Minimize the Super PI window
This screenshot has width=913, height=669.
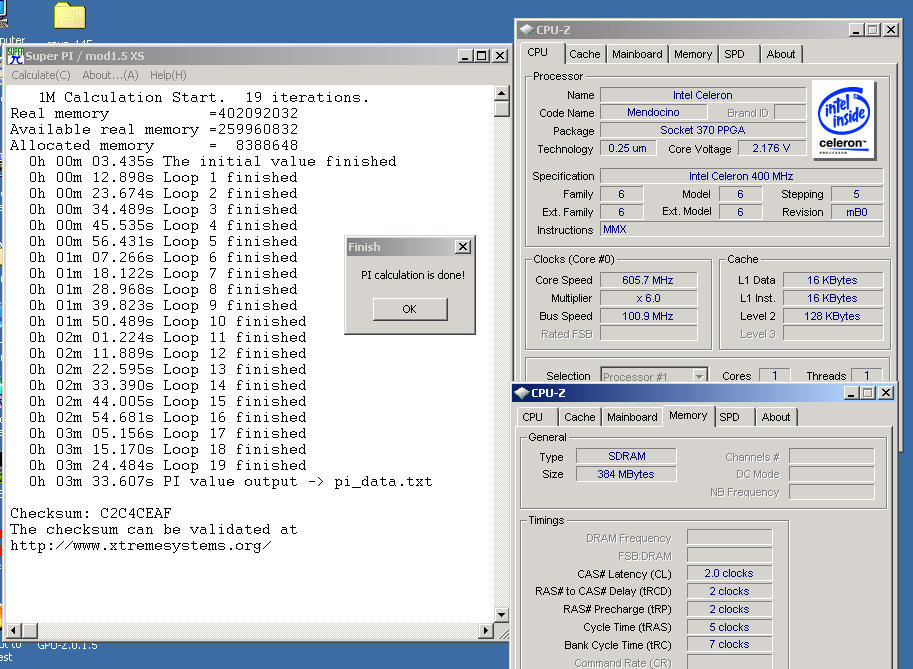coord(465,56)
